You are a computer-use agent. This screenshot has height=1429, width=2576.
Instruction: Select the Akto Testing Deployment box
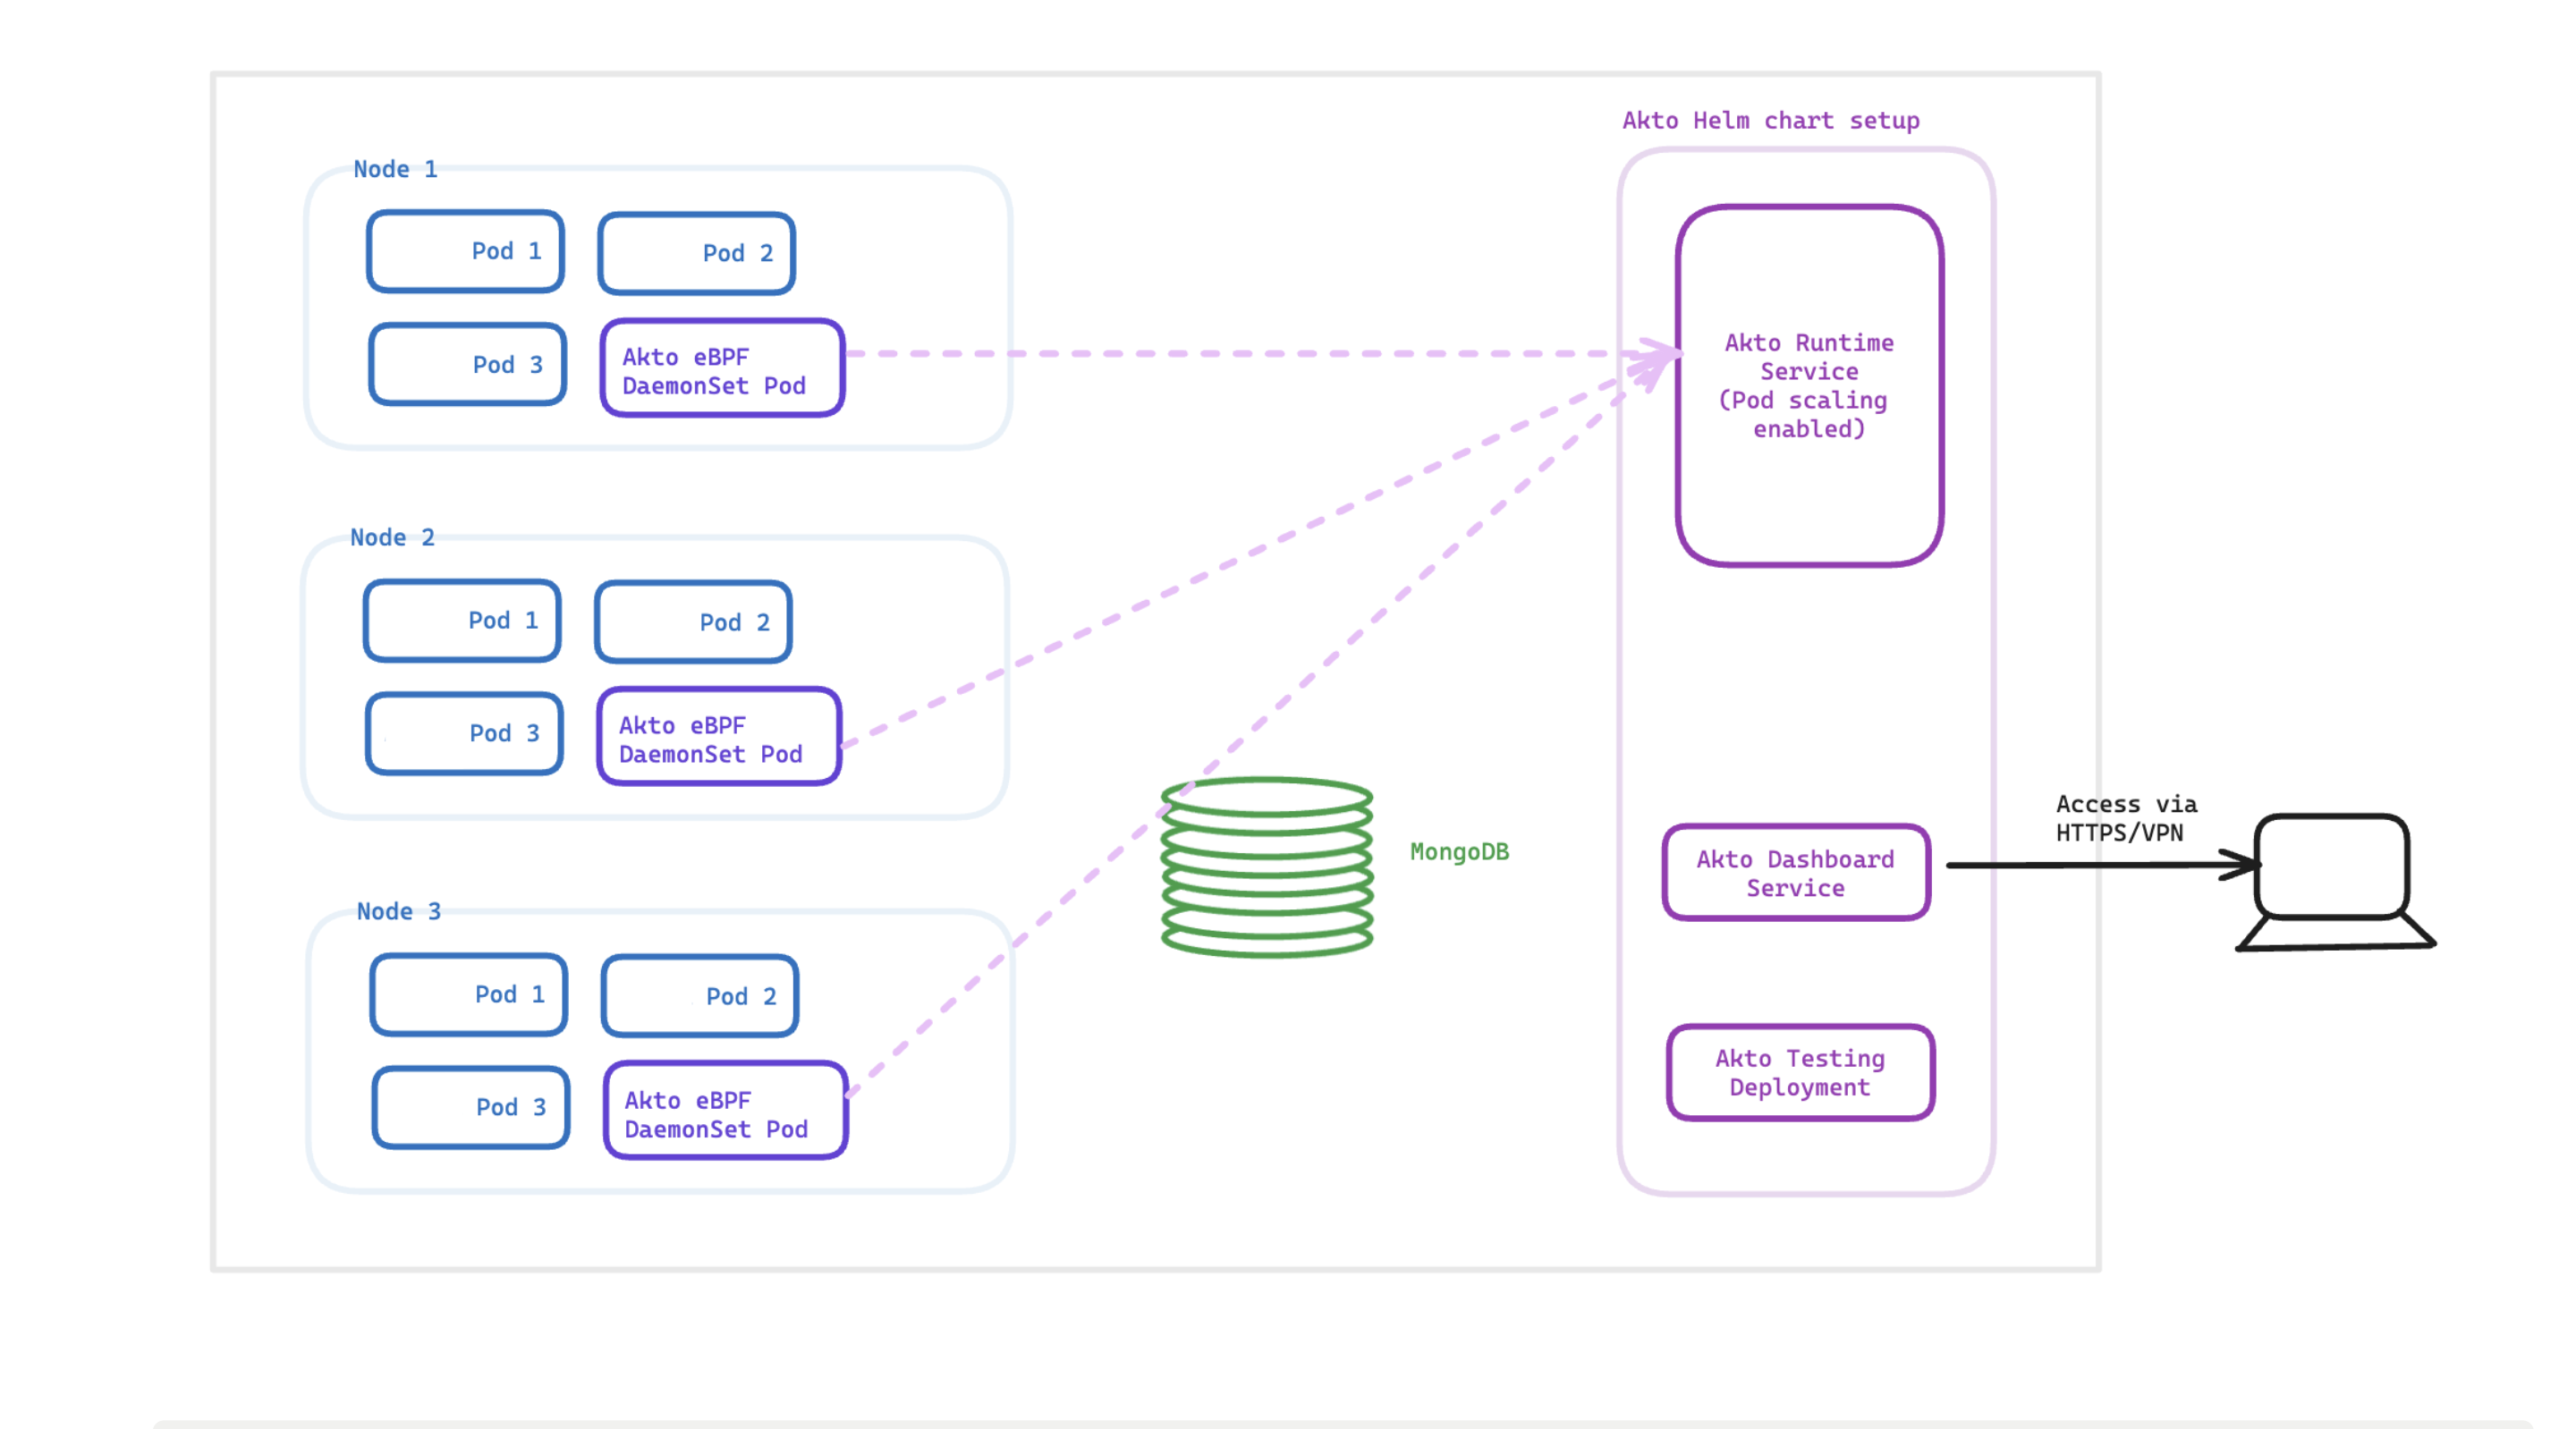1799,1073
